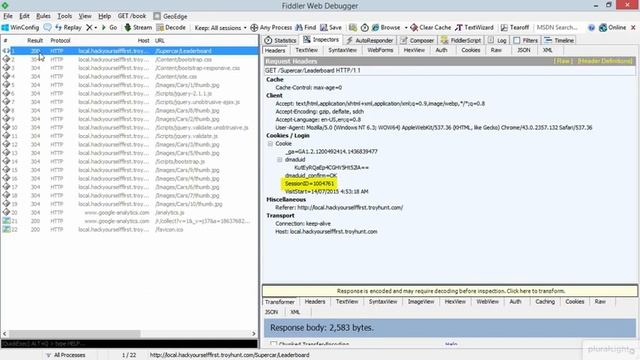Toggle Stream mode
640x360 pixels.
pyautogui.click(x=138, y=27)
